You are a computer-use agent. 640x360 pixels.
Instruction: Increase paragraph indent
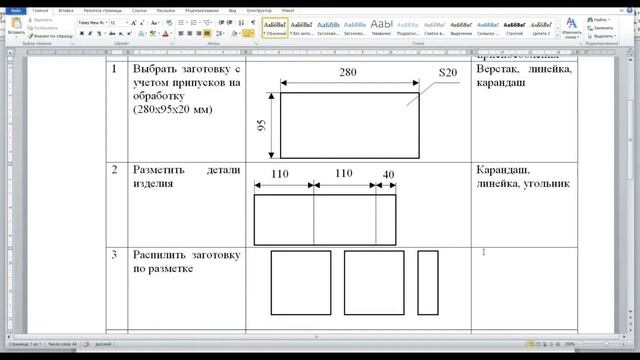230,23
